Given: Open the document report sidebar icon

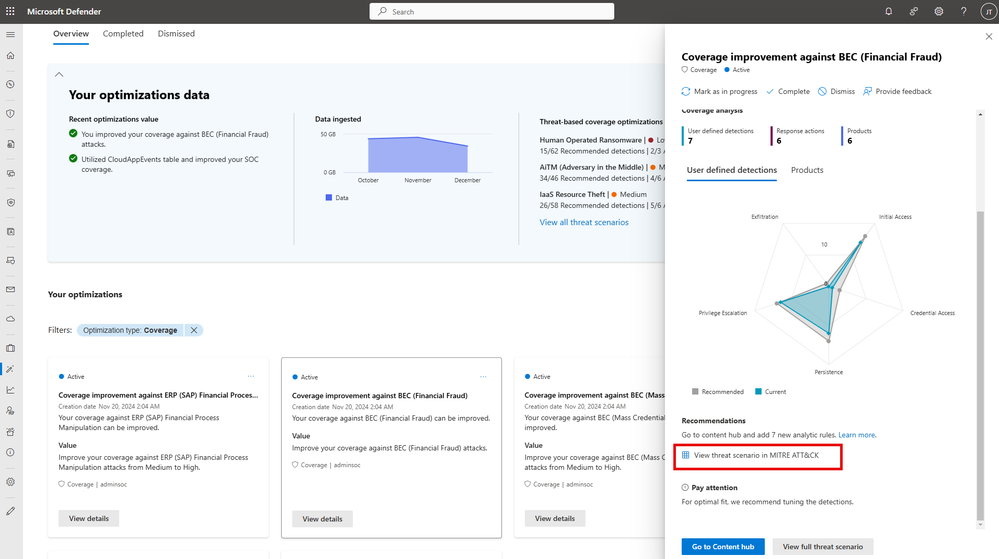Looking at the screenshot, I should [10, 144].
